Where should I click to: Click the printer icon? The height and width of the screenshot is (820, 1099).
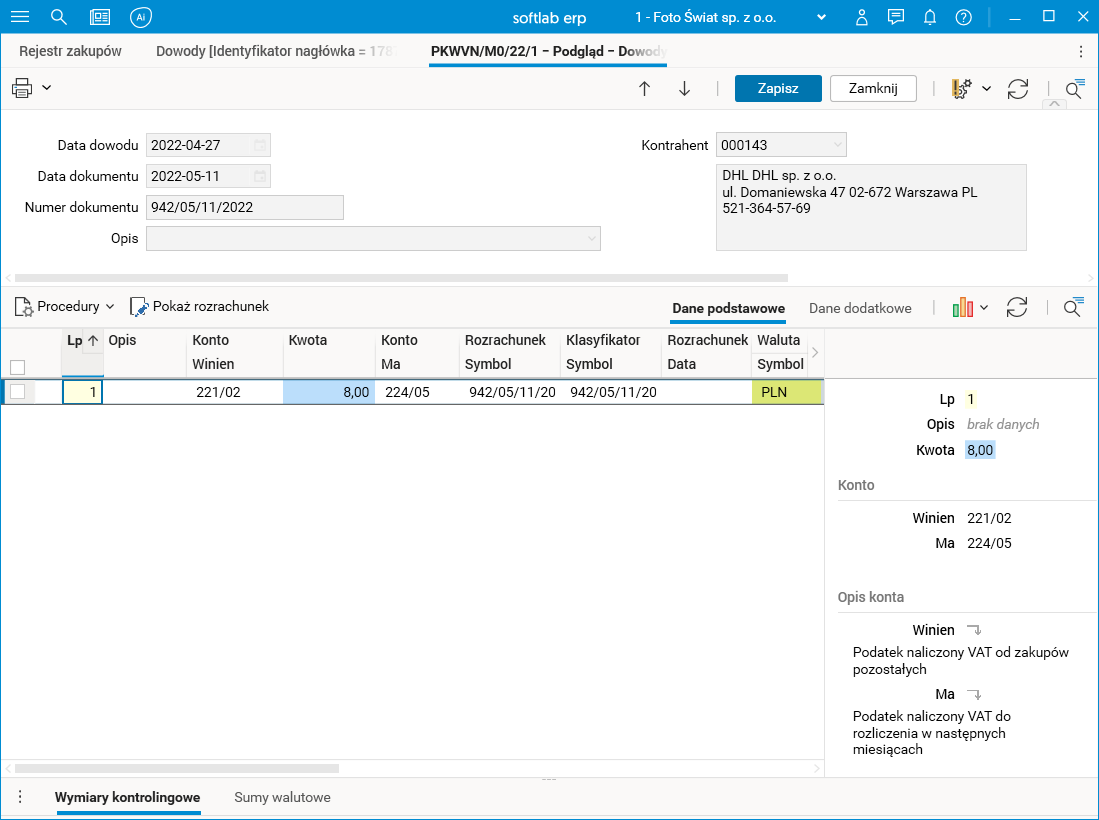(22, 88)
